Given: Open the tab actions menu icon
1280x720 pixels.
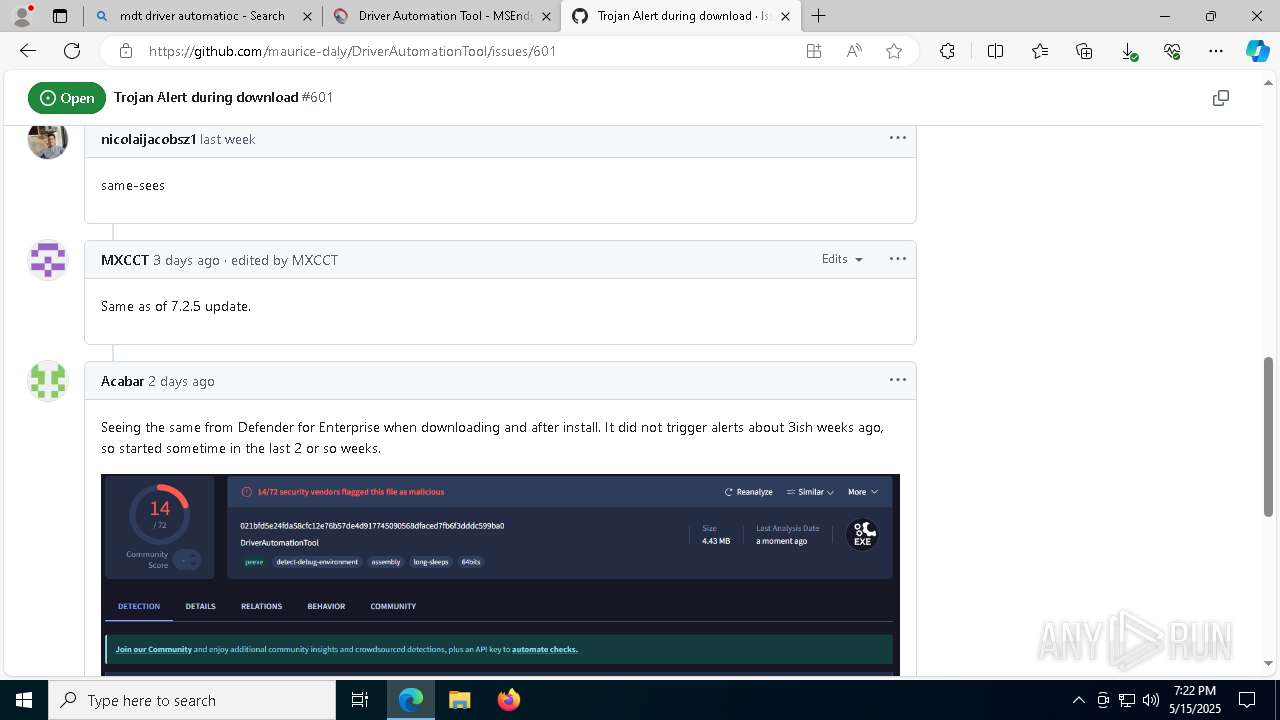Looking at the screenshot, I should coord(60,16).
